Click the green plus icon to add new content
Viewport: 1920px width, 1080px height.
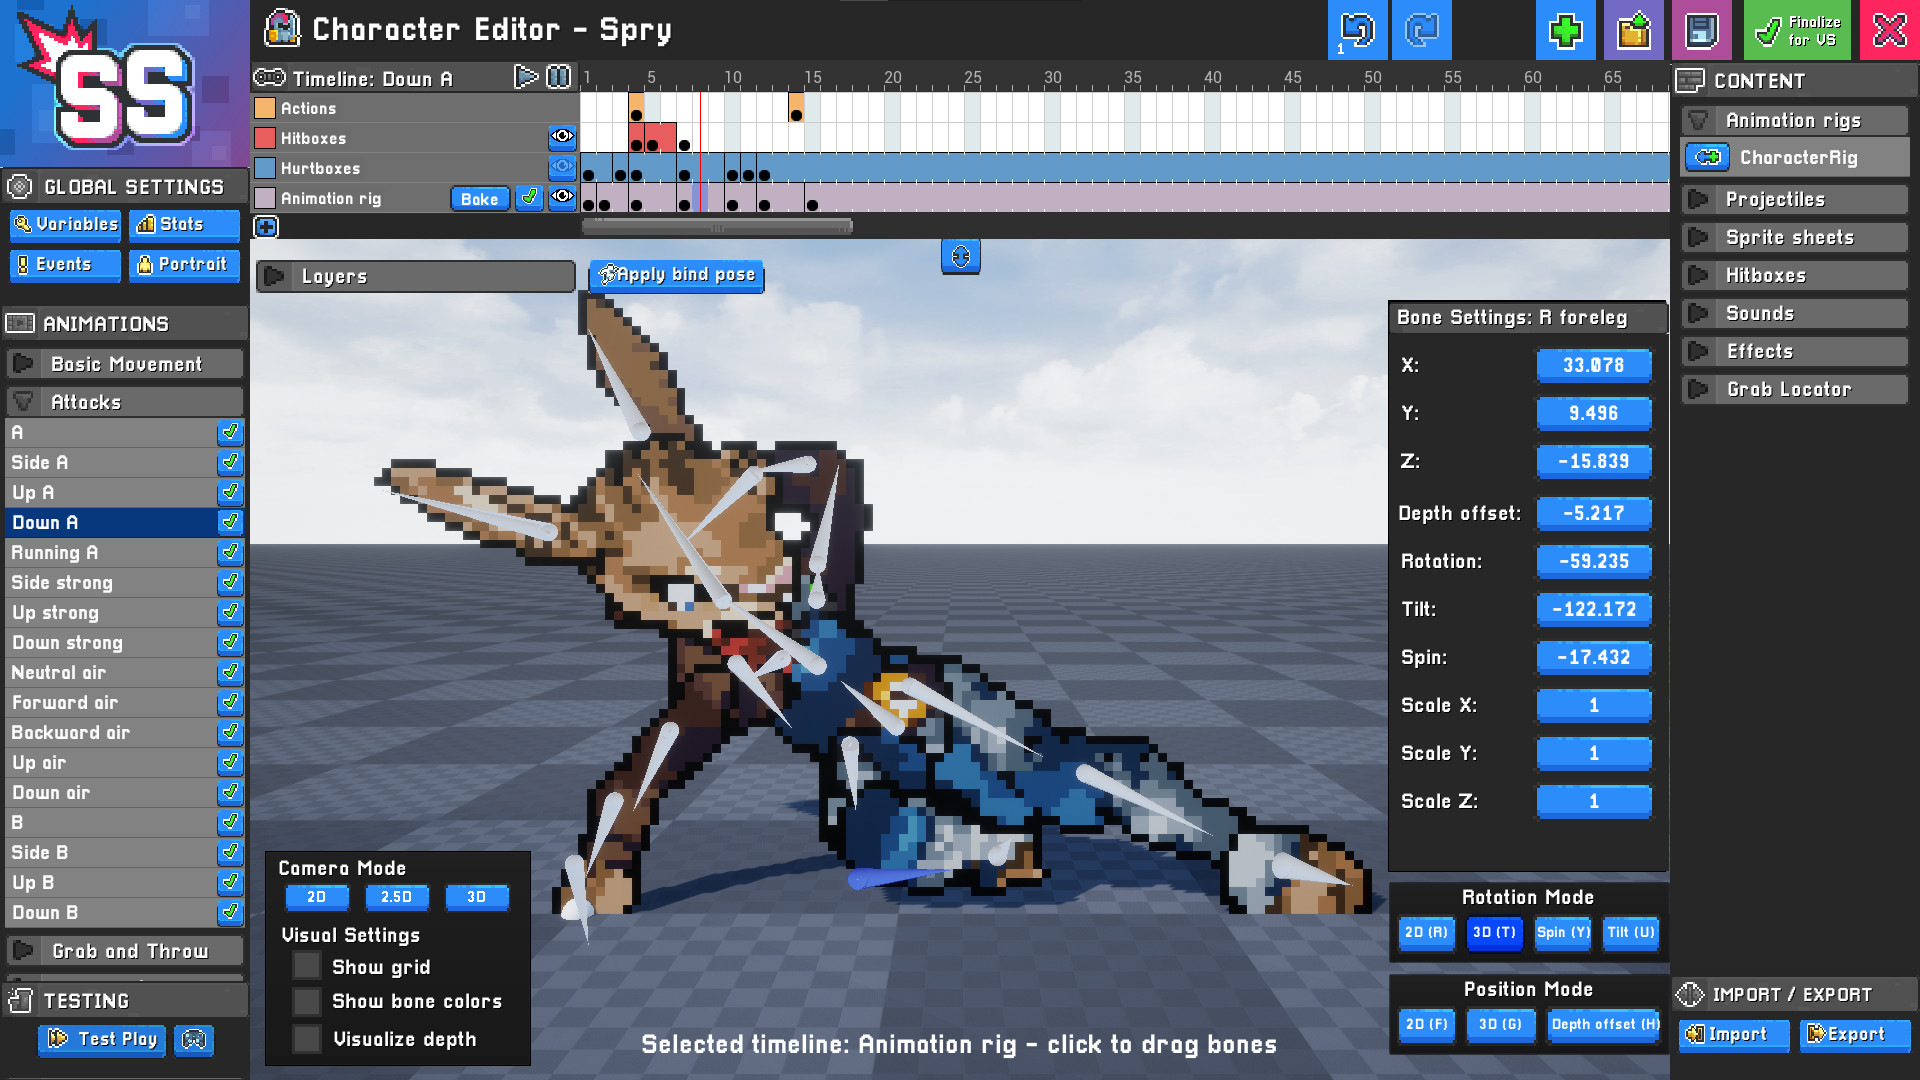click(x=1565, y=30)
